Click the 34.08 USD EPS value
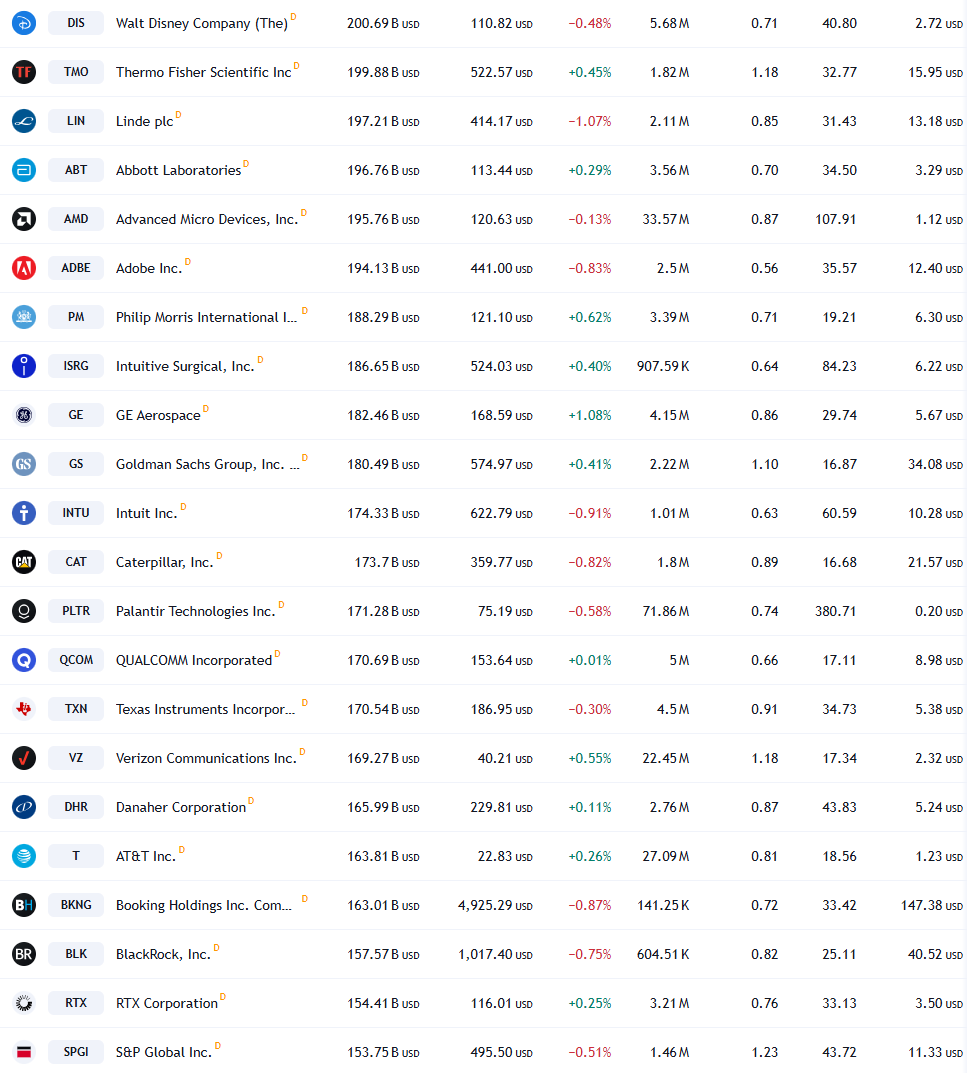Screen dimensions: 967x1073 click(x=935, y=464)
